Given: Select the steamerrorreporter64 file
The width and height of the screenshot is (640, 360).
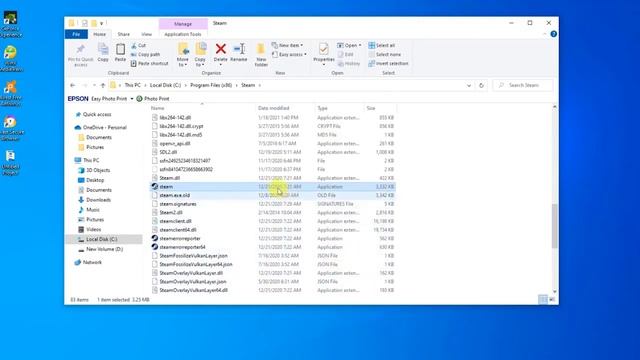Looking at the screenshot, I should [x=272, y=247].
